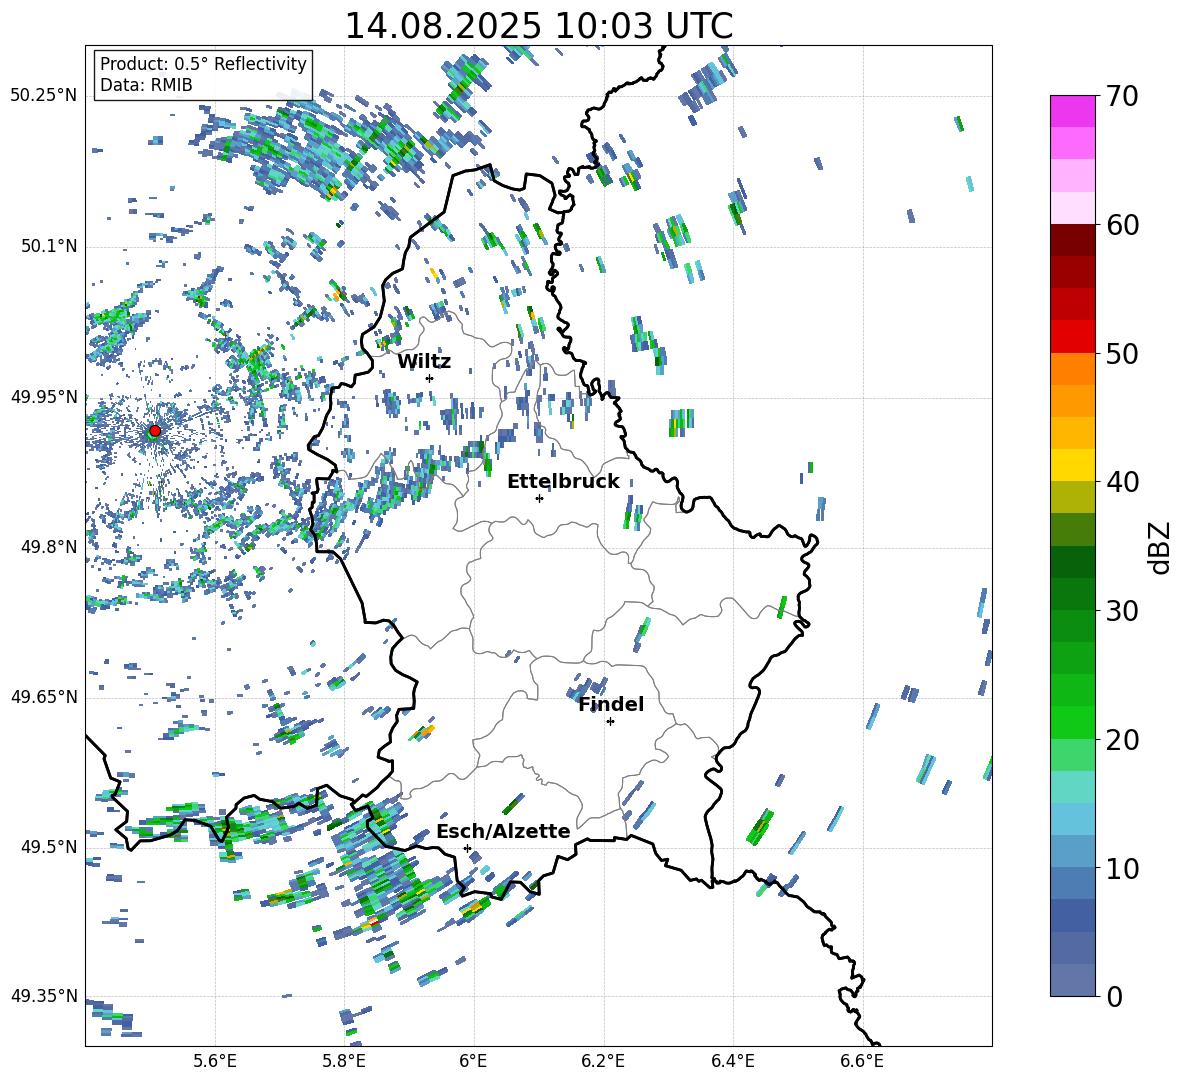Click the 6°E longitude label

pos(473,1061)
